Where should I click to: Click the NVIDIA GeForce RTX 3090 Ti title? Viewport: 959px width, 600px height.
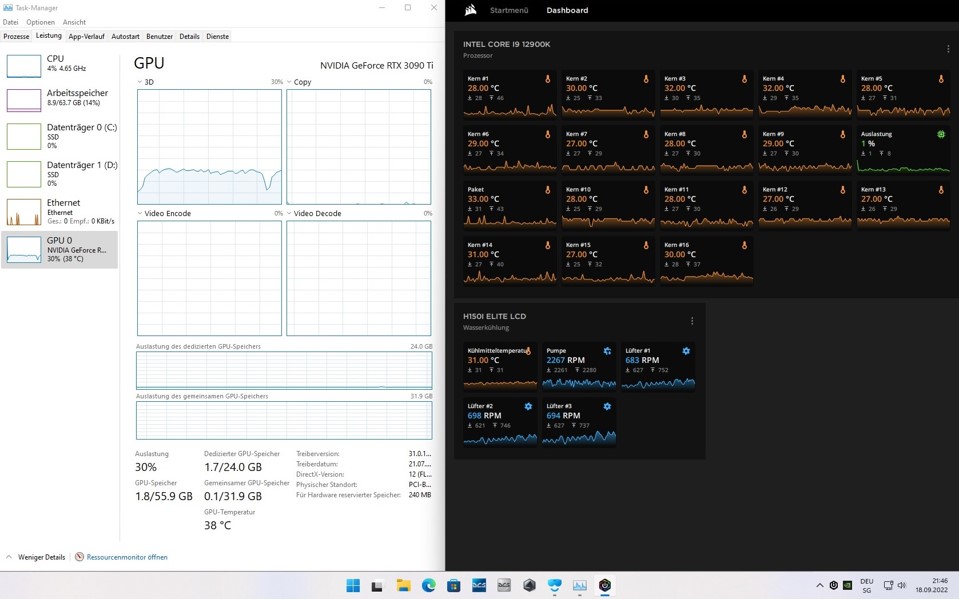tap(377, 65)
